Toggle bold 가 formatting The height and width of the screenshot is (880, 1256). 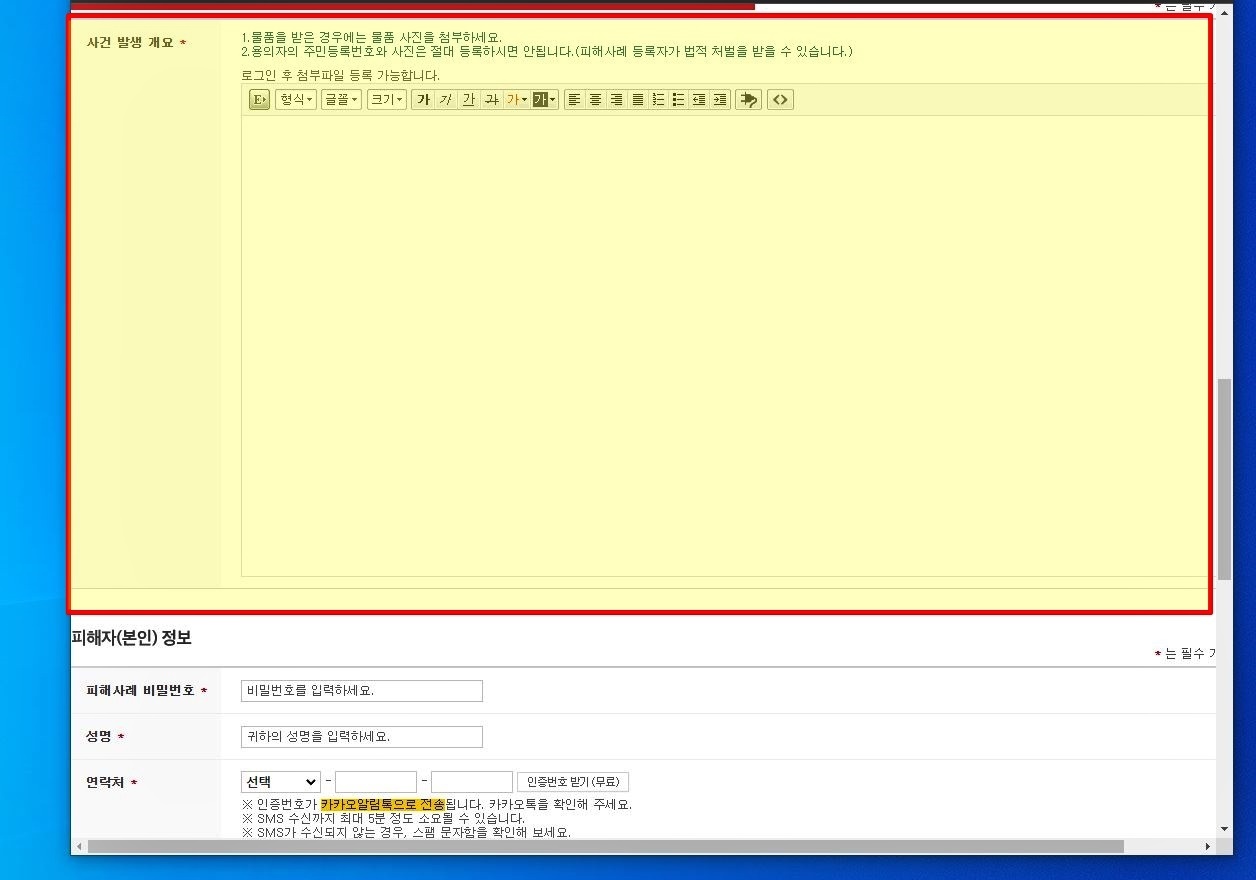pos(423,99)
